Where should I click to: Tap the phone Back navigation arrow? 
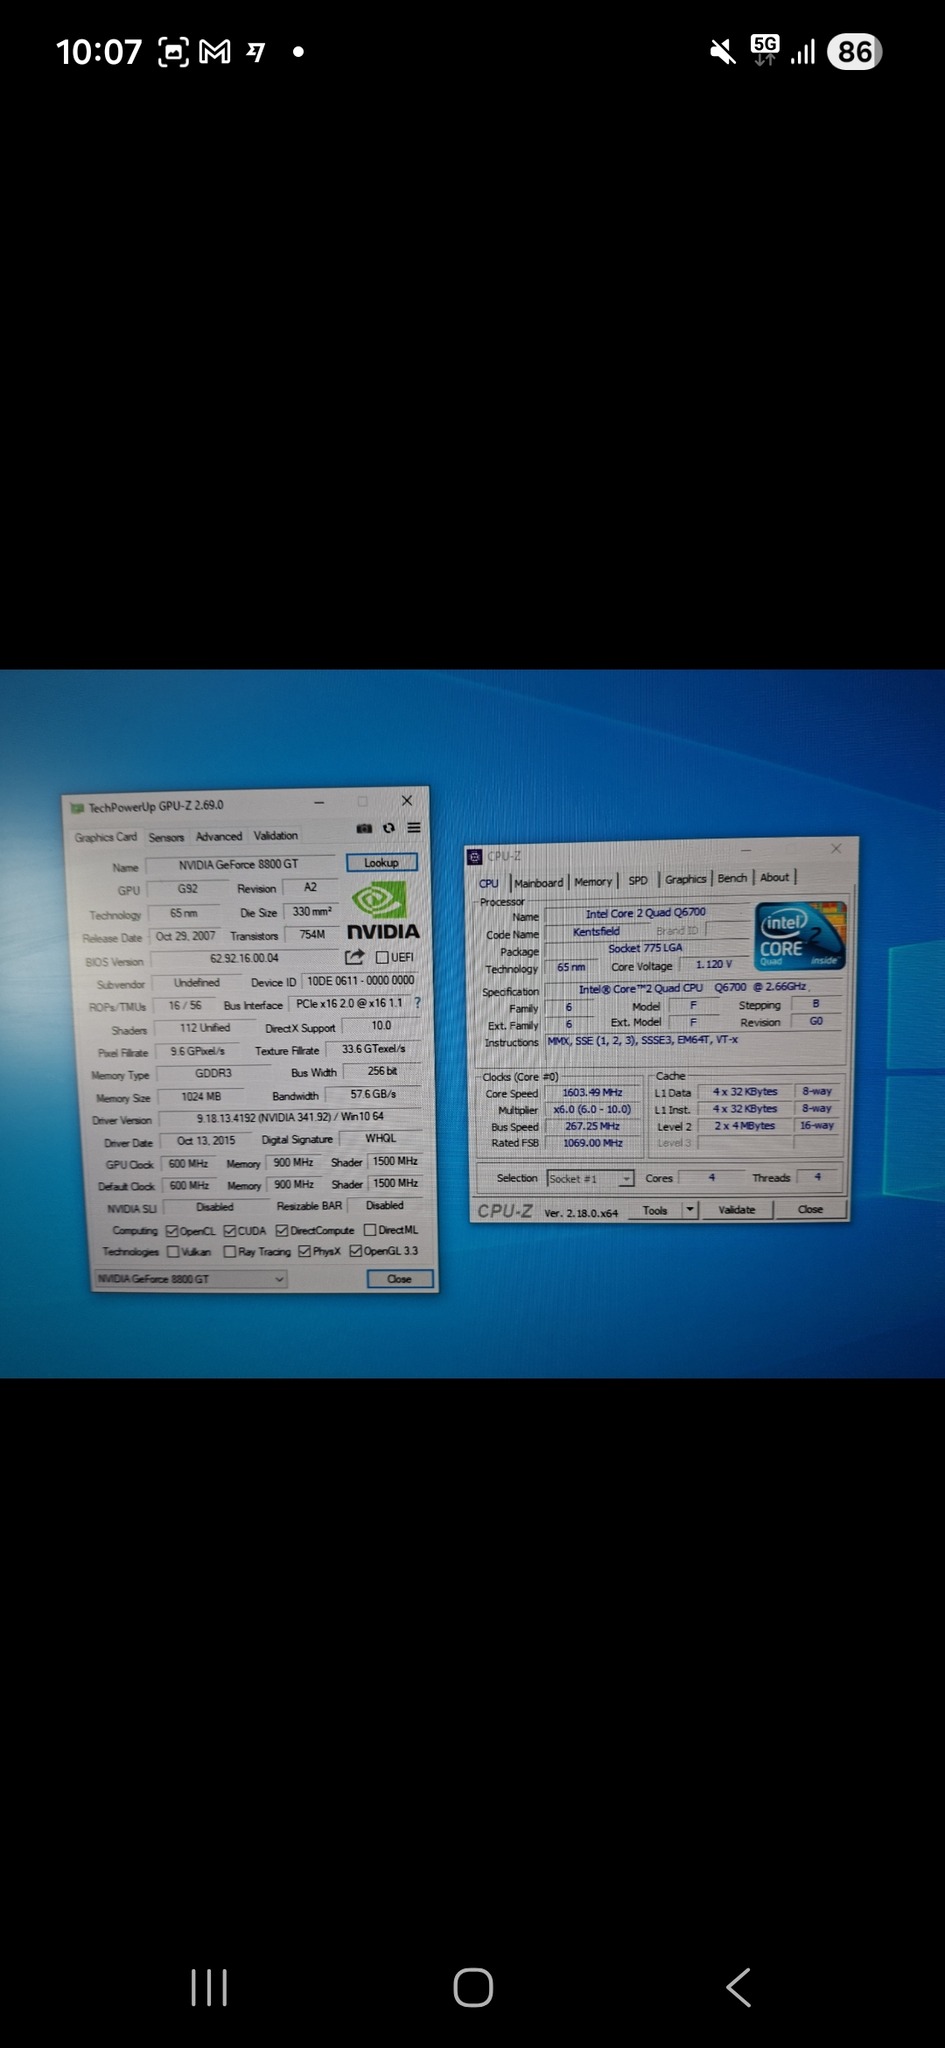[x=738, y=1987]
